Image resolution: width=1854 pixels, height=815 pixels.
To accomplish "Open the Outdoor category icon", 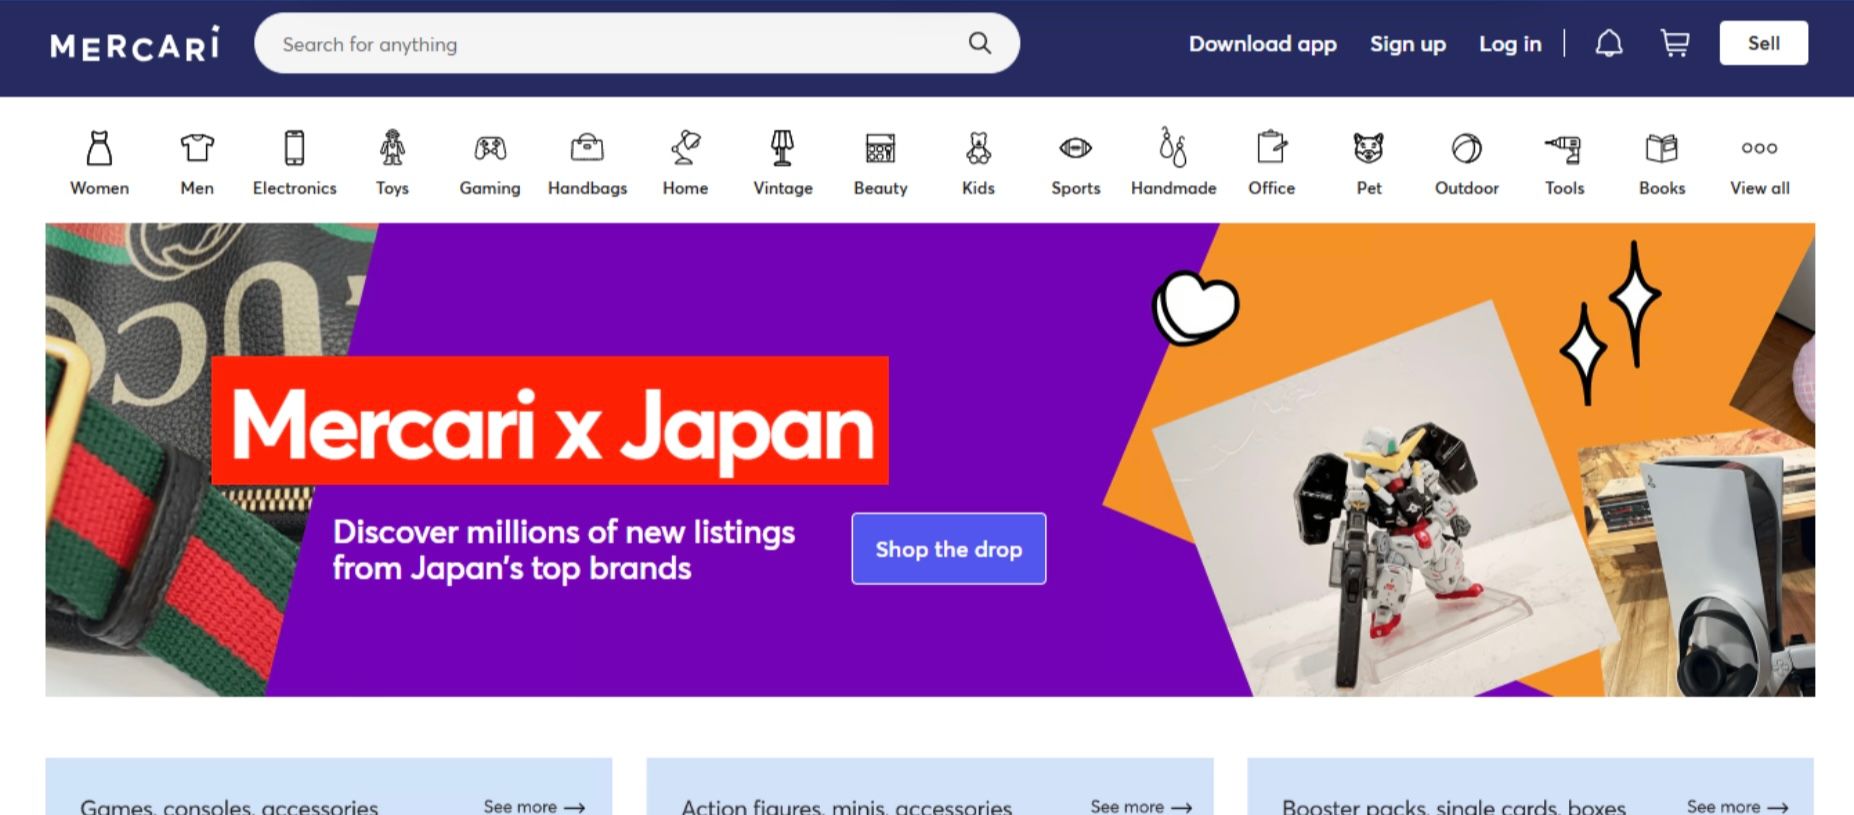I will pos(1466,148).
